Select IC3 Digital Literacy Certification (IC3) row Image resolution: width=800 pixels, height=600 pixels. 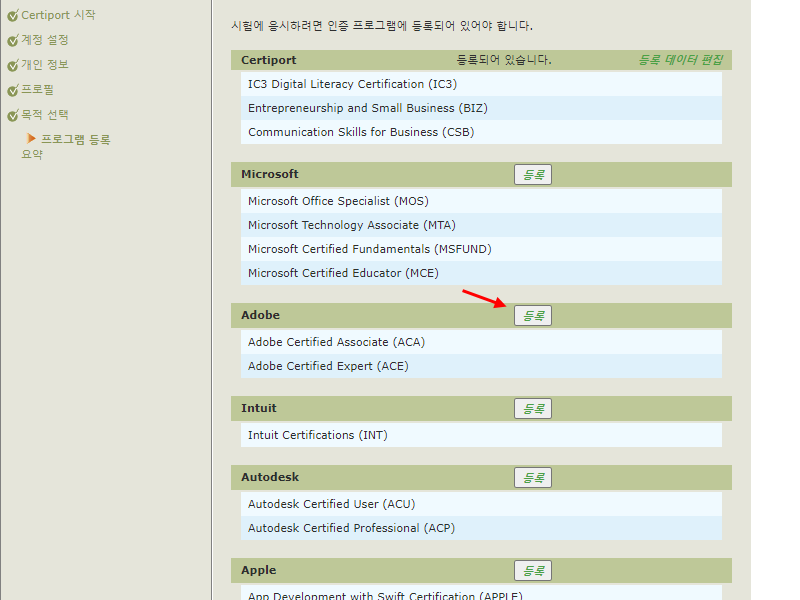pyautogui.click(x=481, y=84)
